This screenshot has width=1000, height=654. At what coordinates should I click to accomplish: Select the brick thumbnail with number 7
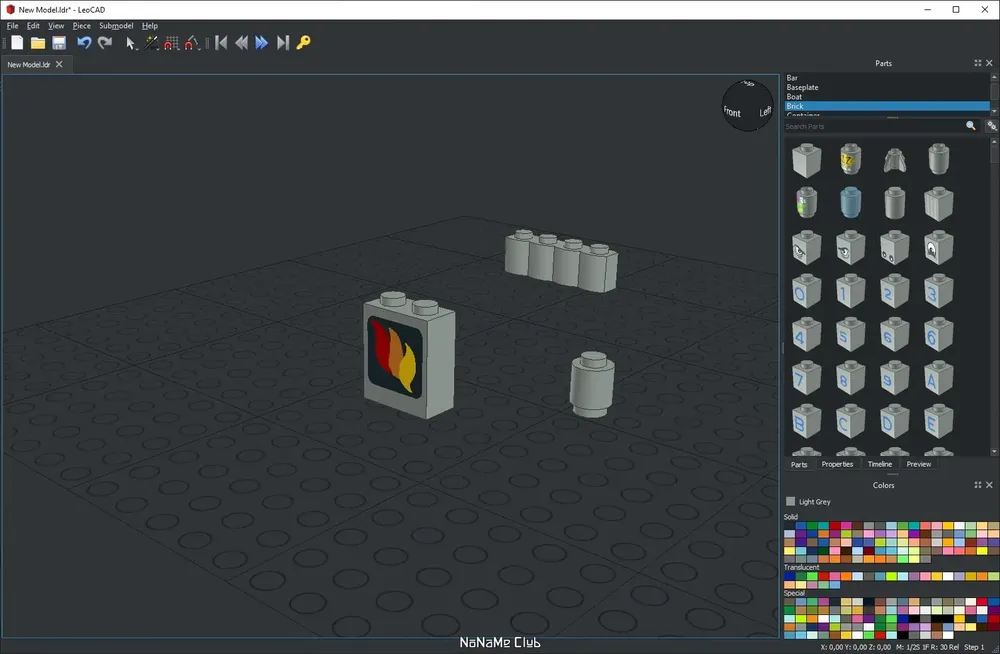pyautogui.click(x=806, y=378)
